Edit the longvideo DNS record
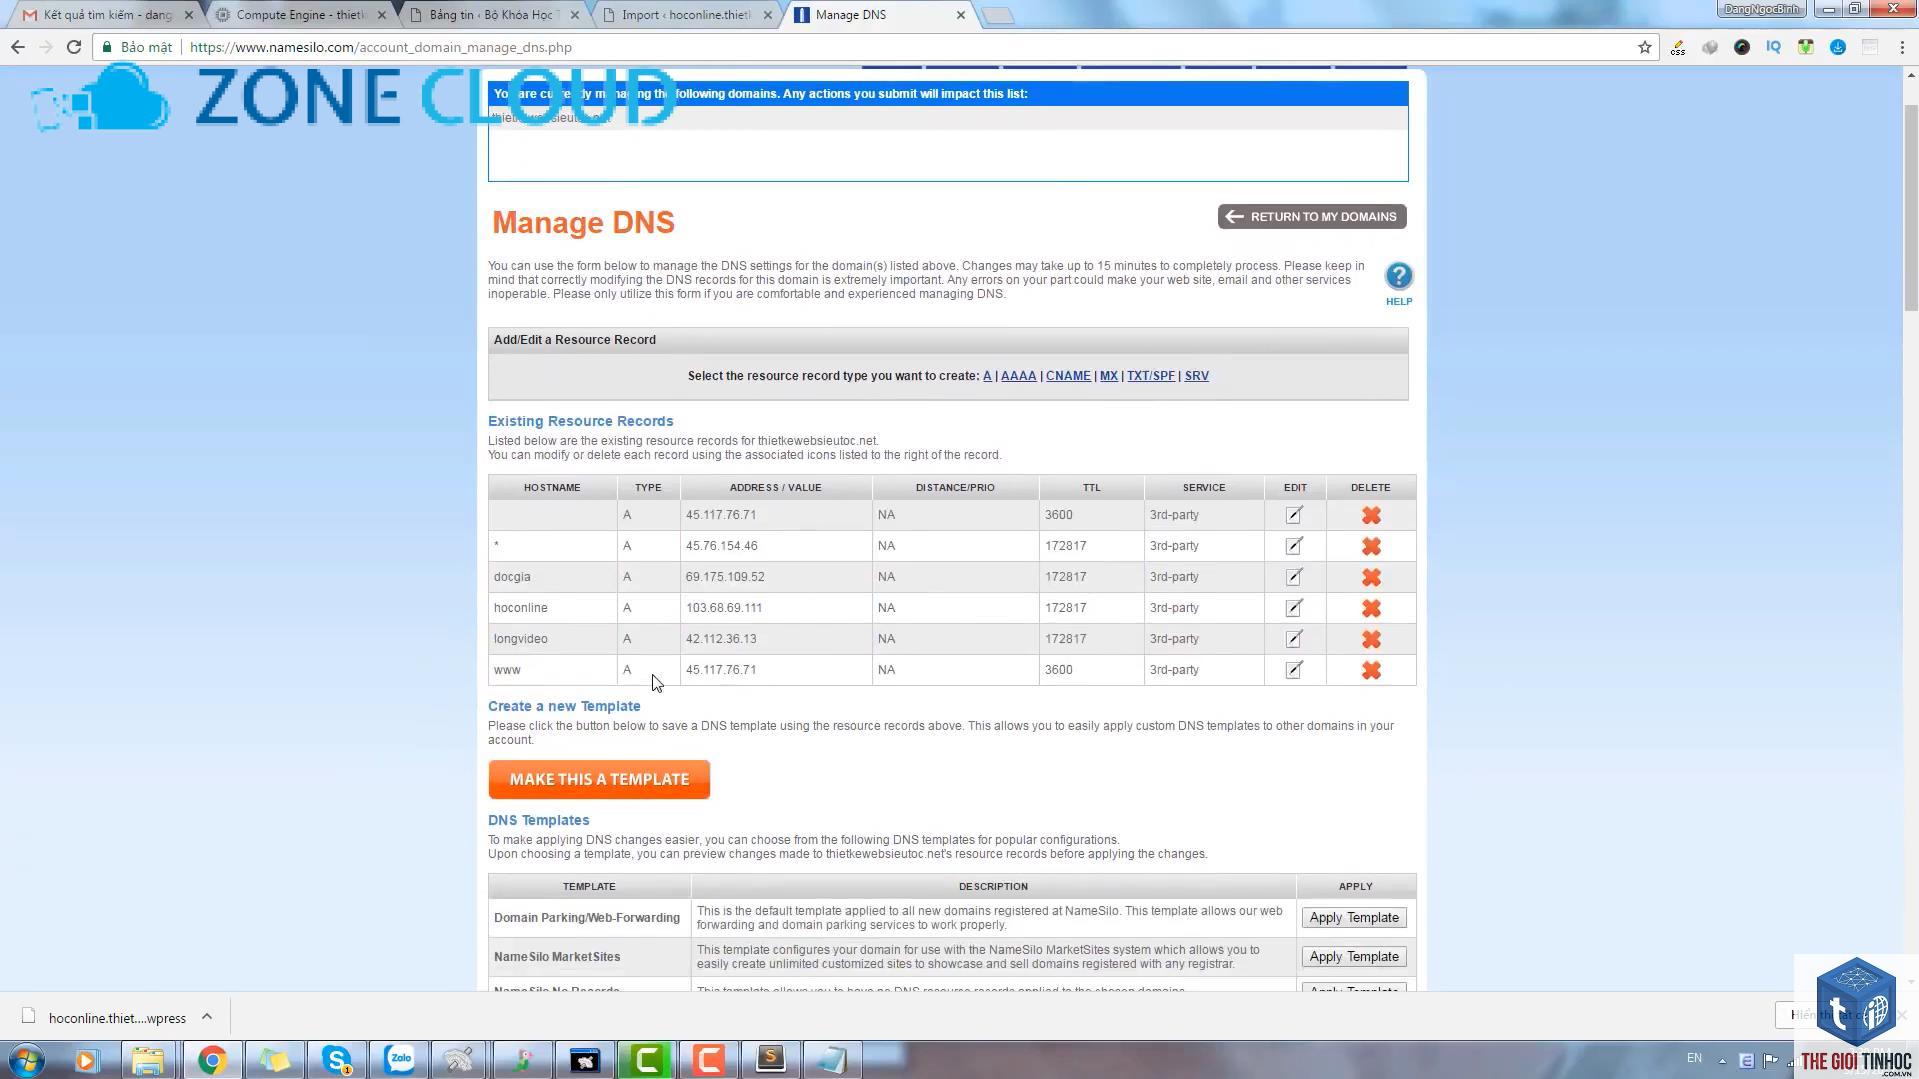1919x1079 pixels. (x=1294, y=639)
